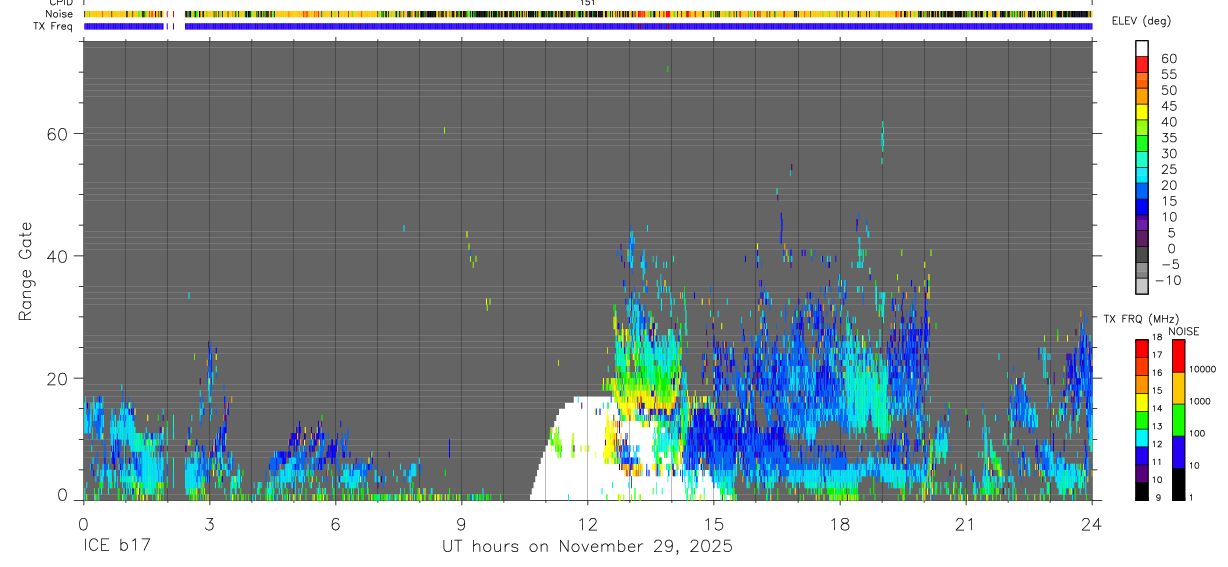Click the 'TX Freq' row label at top
The height and width of the screenshot is (567, 1228).
tap(52, 26)
